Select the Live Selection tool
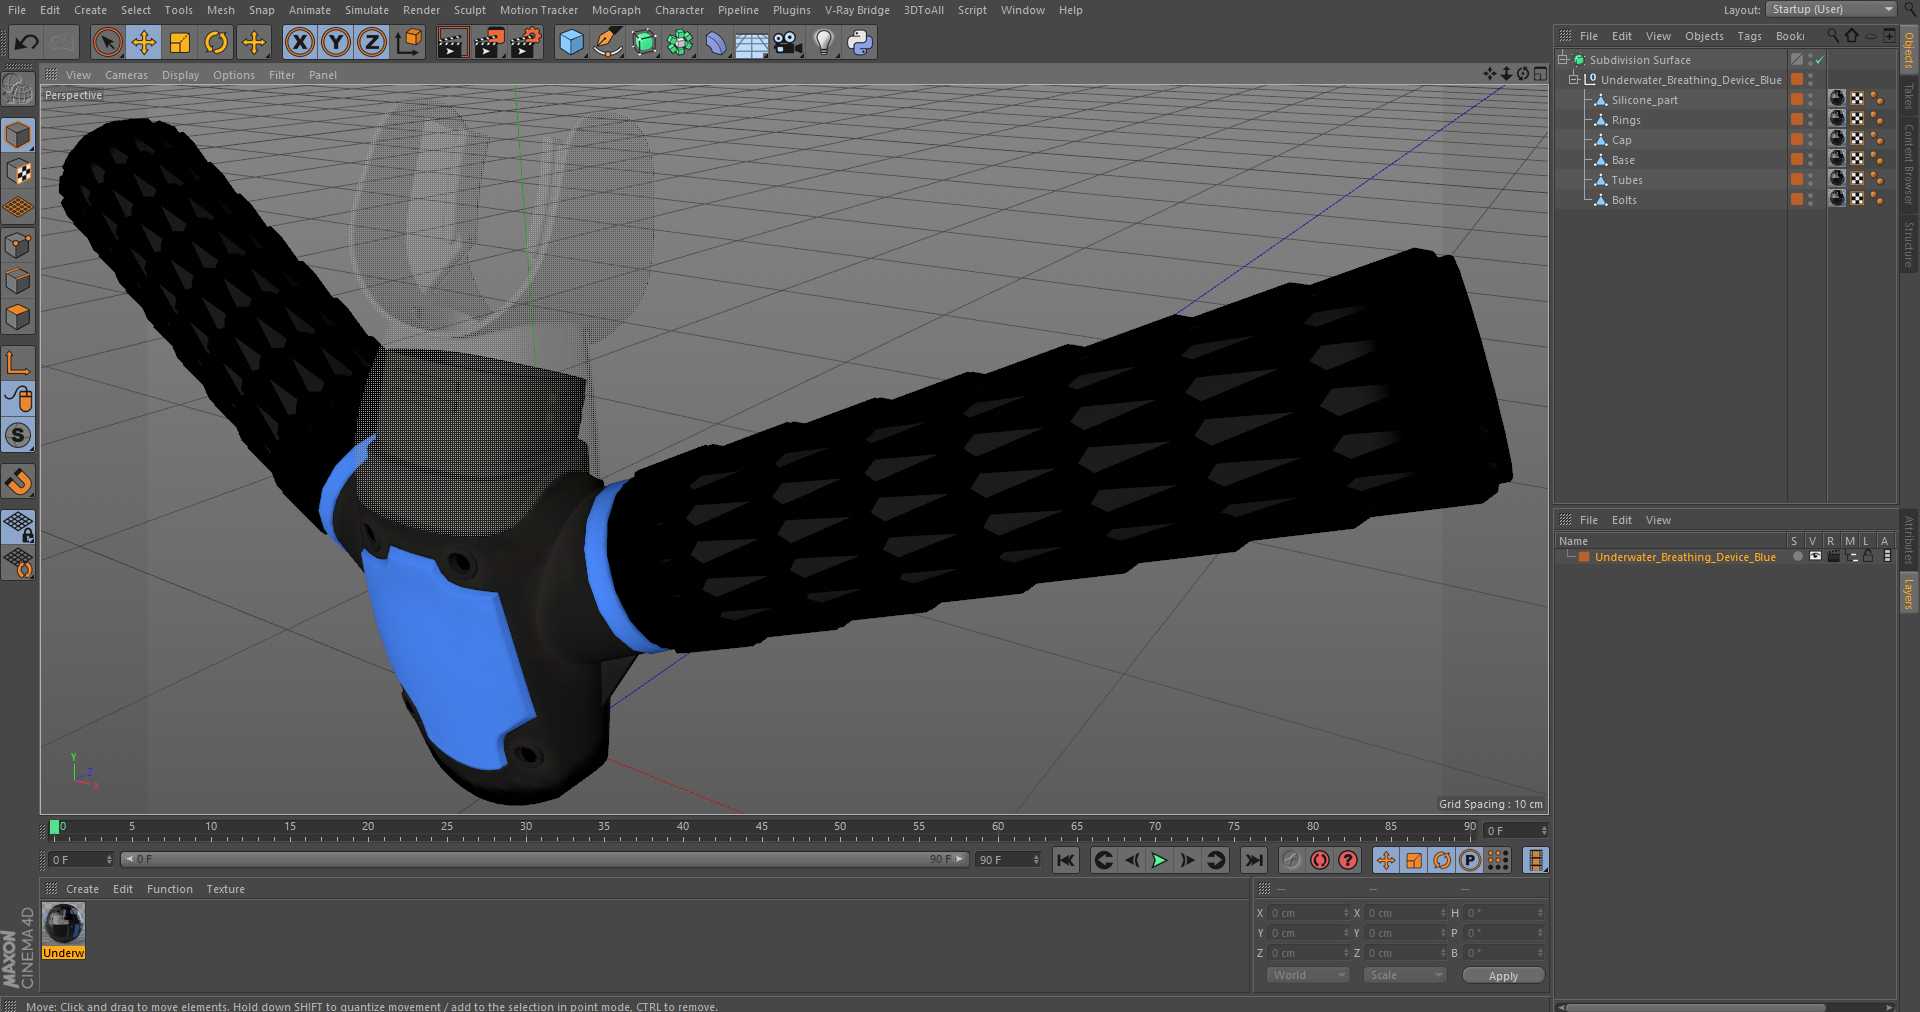Screen dimensions: 1920x1012 (x=107, y=42)
